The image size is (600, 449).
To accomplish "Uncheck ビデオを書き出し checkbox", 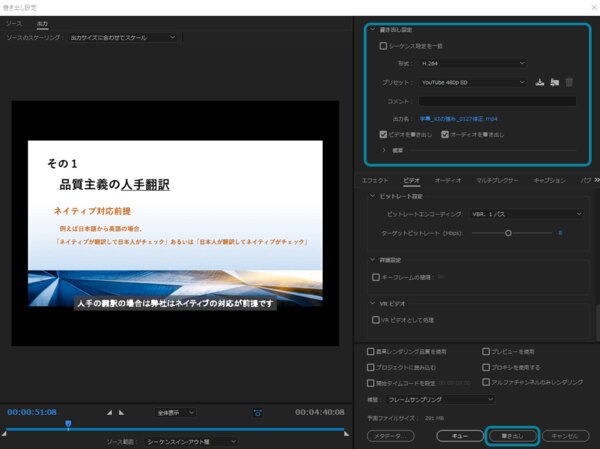I will pos(383,134).
